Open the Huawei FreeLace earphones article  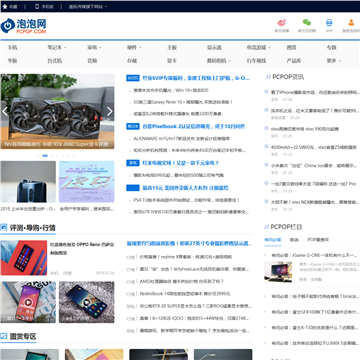[194, 269]
